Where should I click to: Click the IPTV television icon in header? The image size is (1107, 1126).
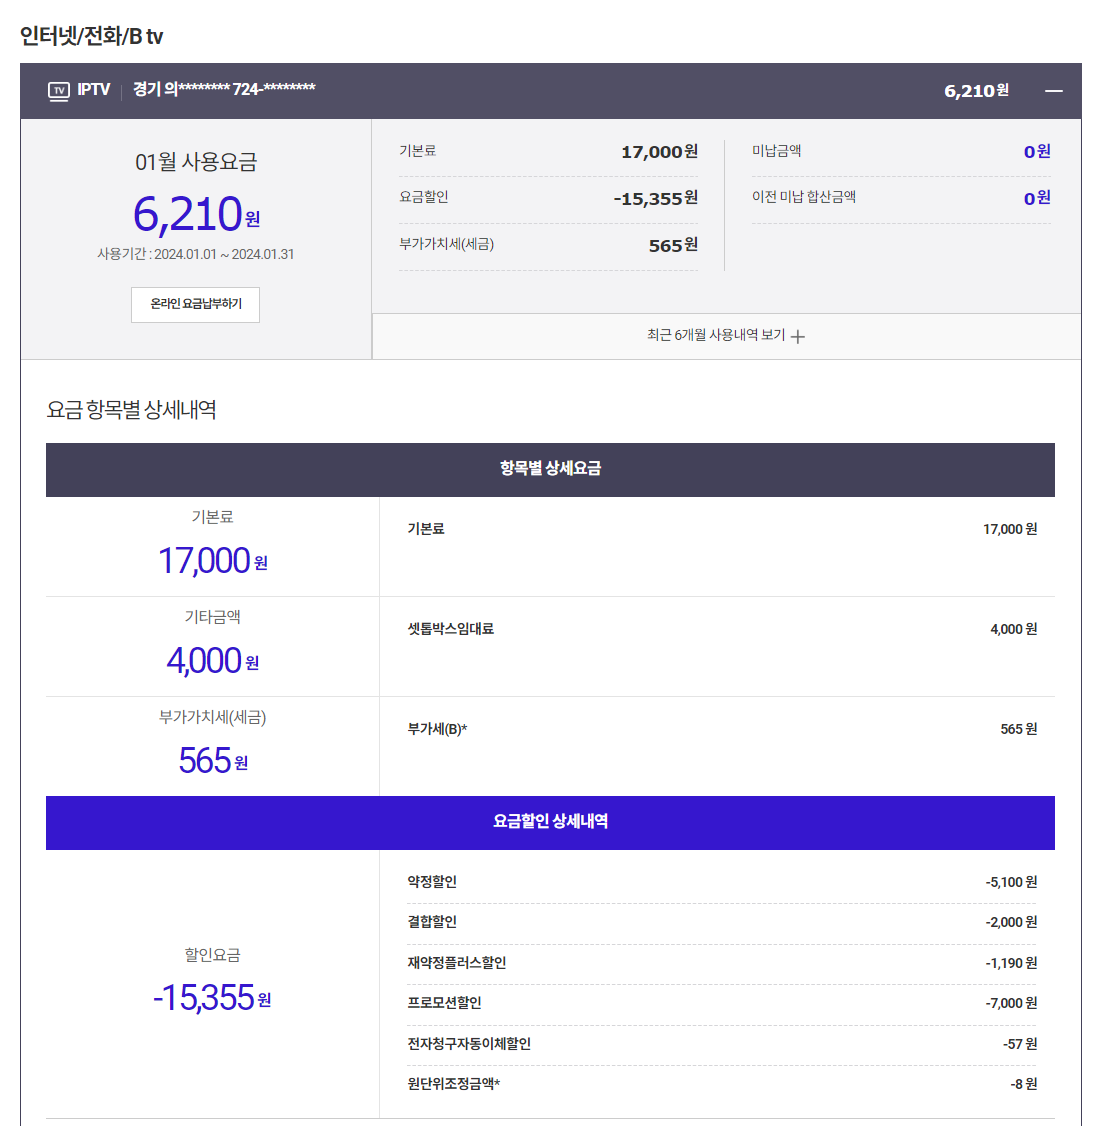point(59,91)
